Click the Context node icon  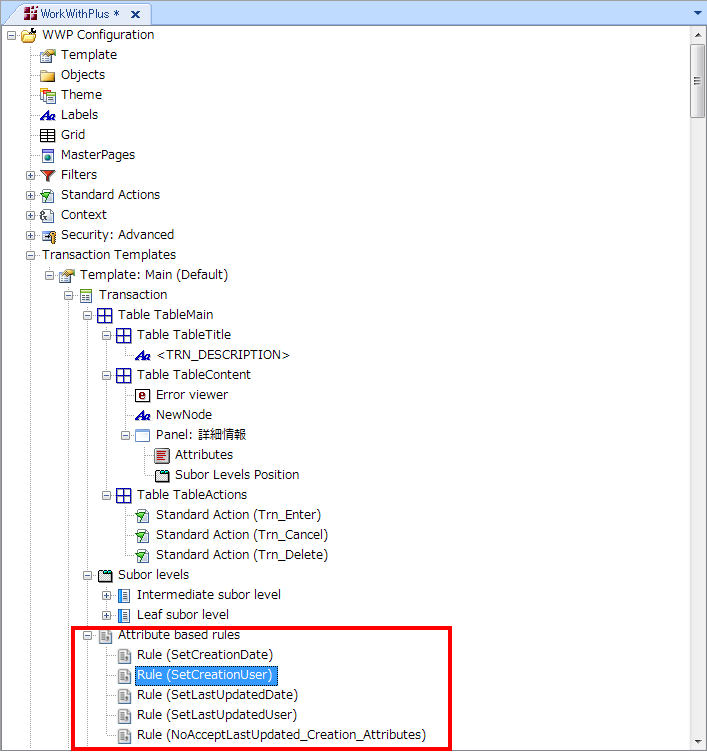47,216
